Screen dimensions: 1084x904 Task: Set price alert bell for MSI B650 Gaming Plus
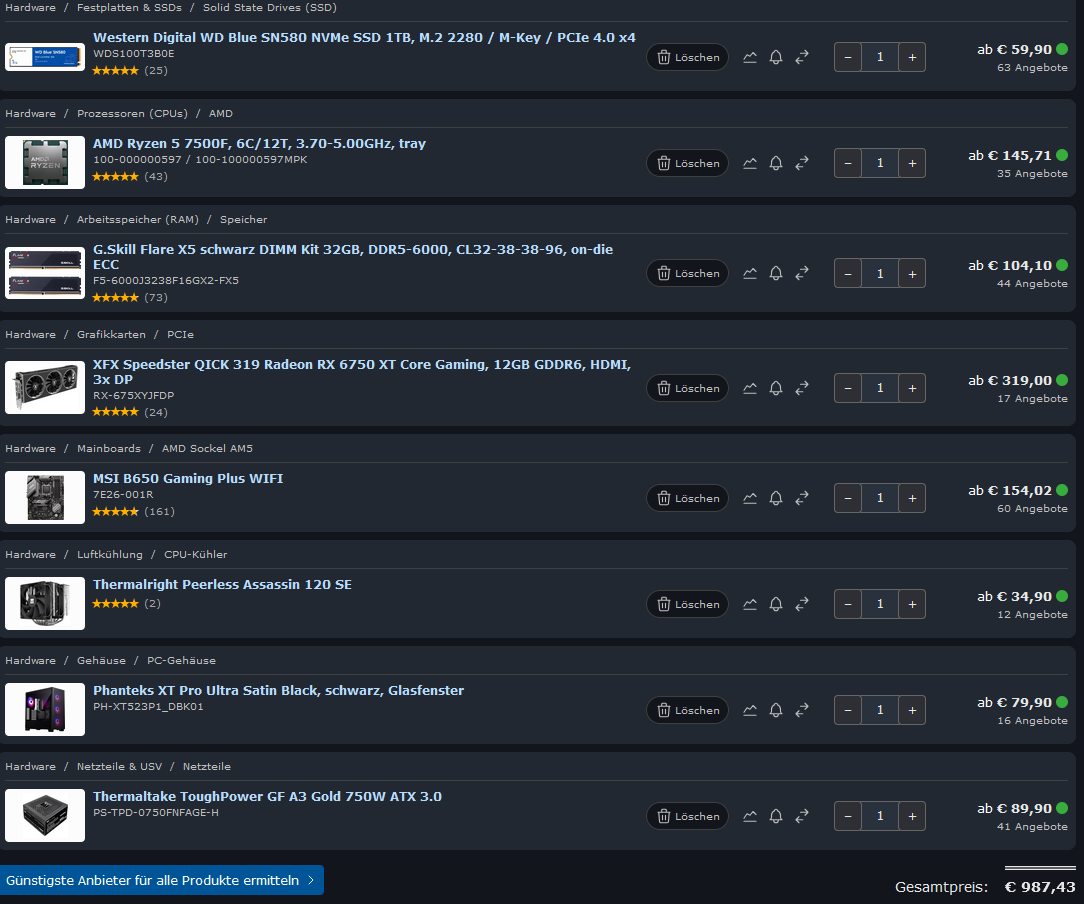coord(776,498)
